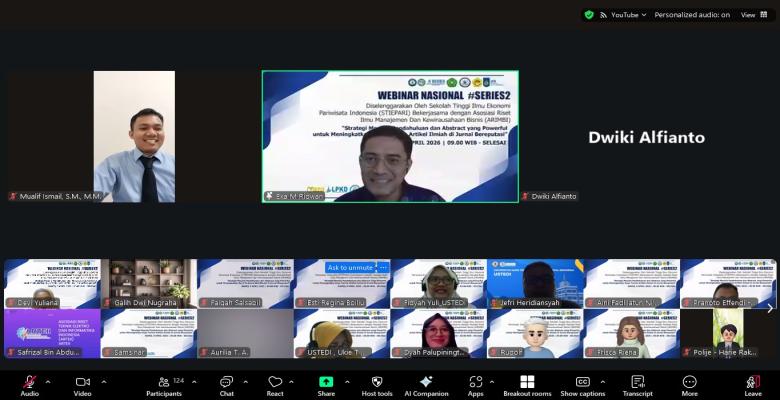Open the View layout menu

(752, 15)
